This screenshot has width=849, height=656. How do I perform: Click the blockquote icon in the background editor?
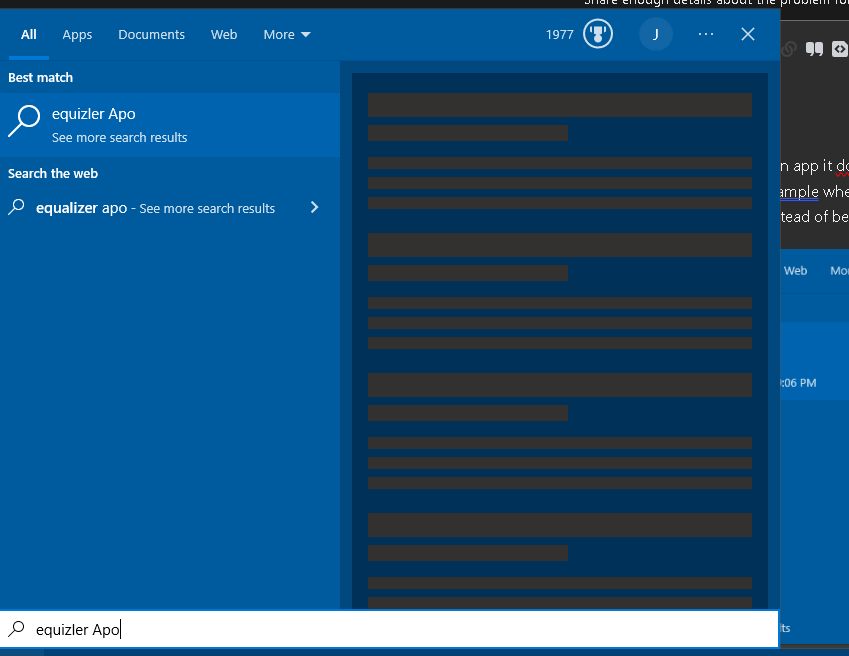(814, 49)
